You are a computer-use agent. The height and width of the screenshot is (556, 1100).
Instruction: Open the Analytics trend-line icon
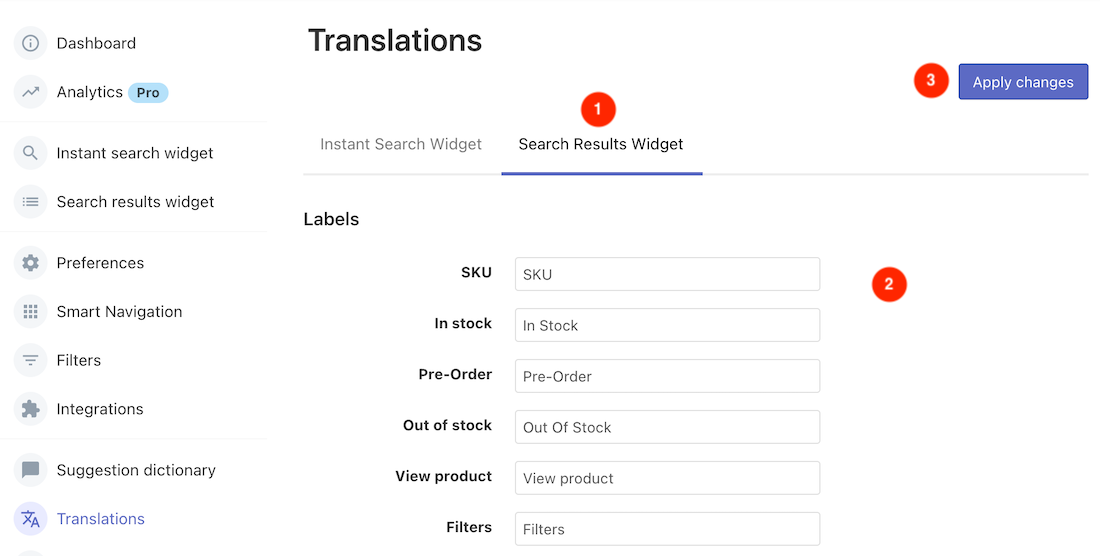tap(31, 92)
